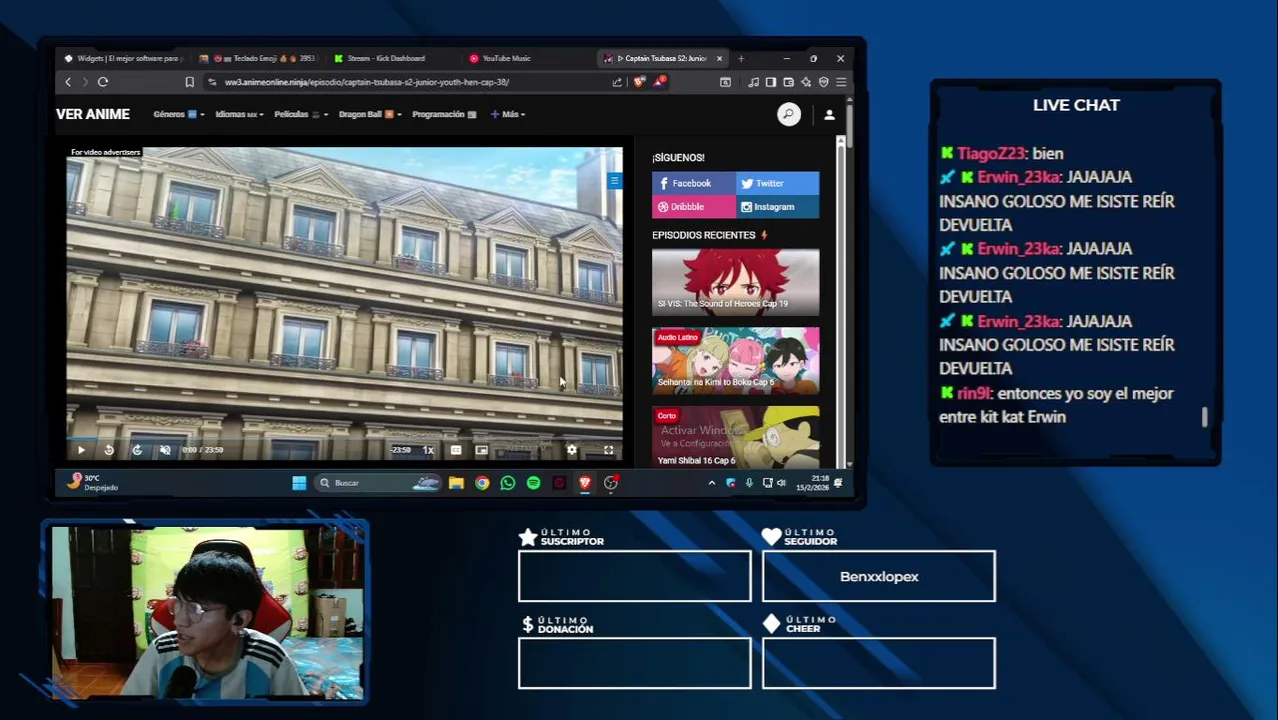Open the blue menu icon on video corner

click(x=614, y=181)
